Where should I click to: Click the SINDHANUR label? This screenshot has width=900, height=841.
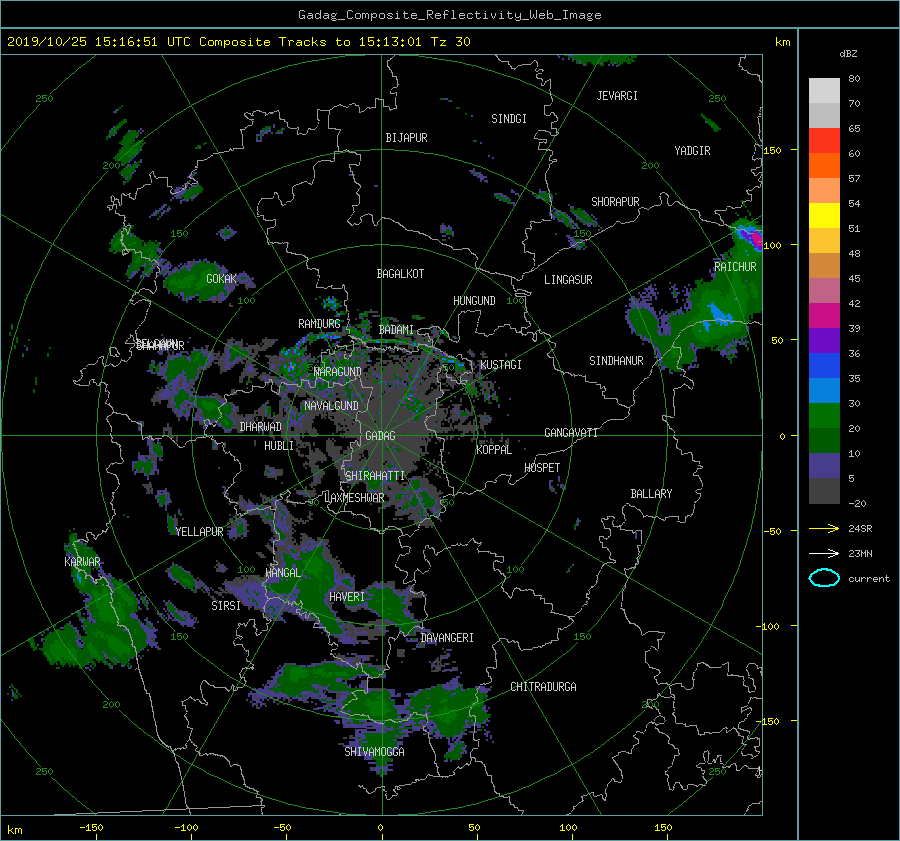pyautogui.click(x=616, y=361)
